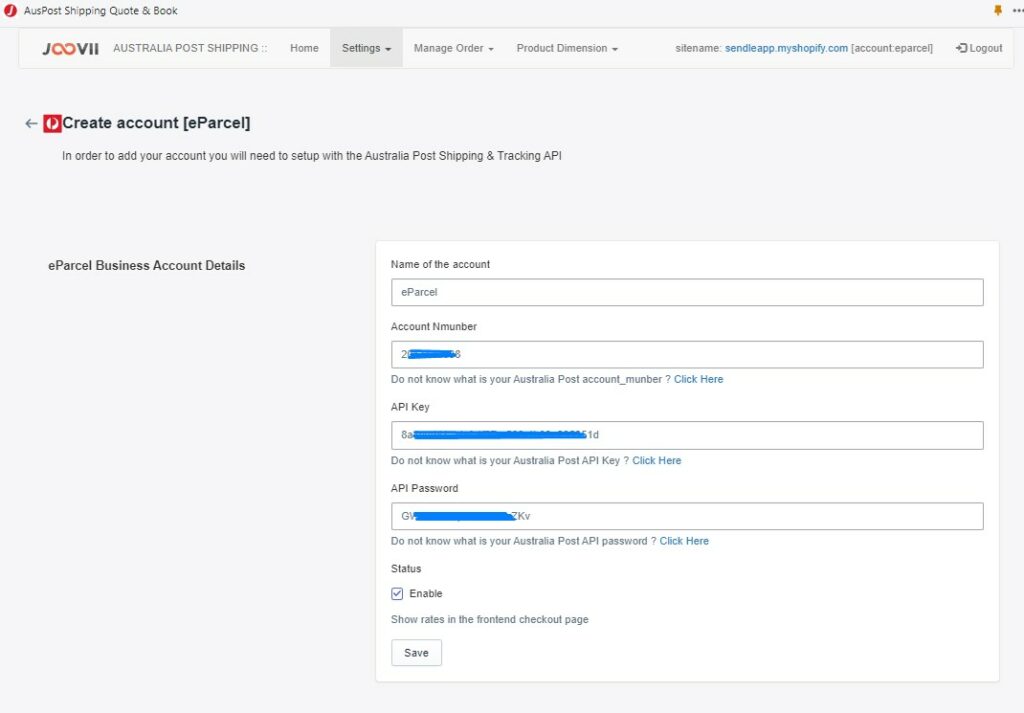The height and width of the screenshot is (713, 1024).
Task: Click Here link for API Key help
Action: [x=656, y=460]
